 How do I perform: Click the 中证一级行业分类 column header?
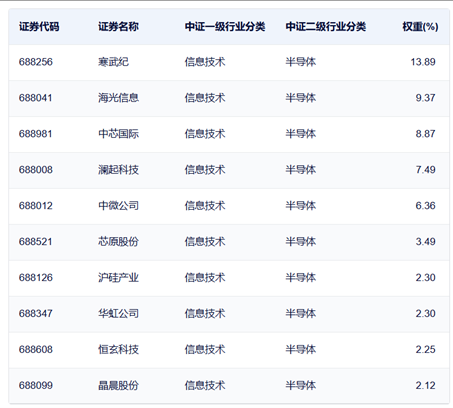tap(225, 27)
